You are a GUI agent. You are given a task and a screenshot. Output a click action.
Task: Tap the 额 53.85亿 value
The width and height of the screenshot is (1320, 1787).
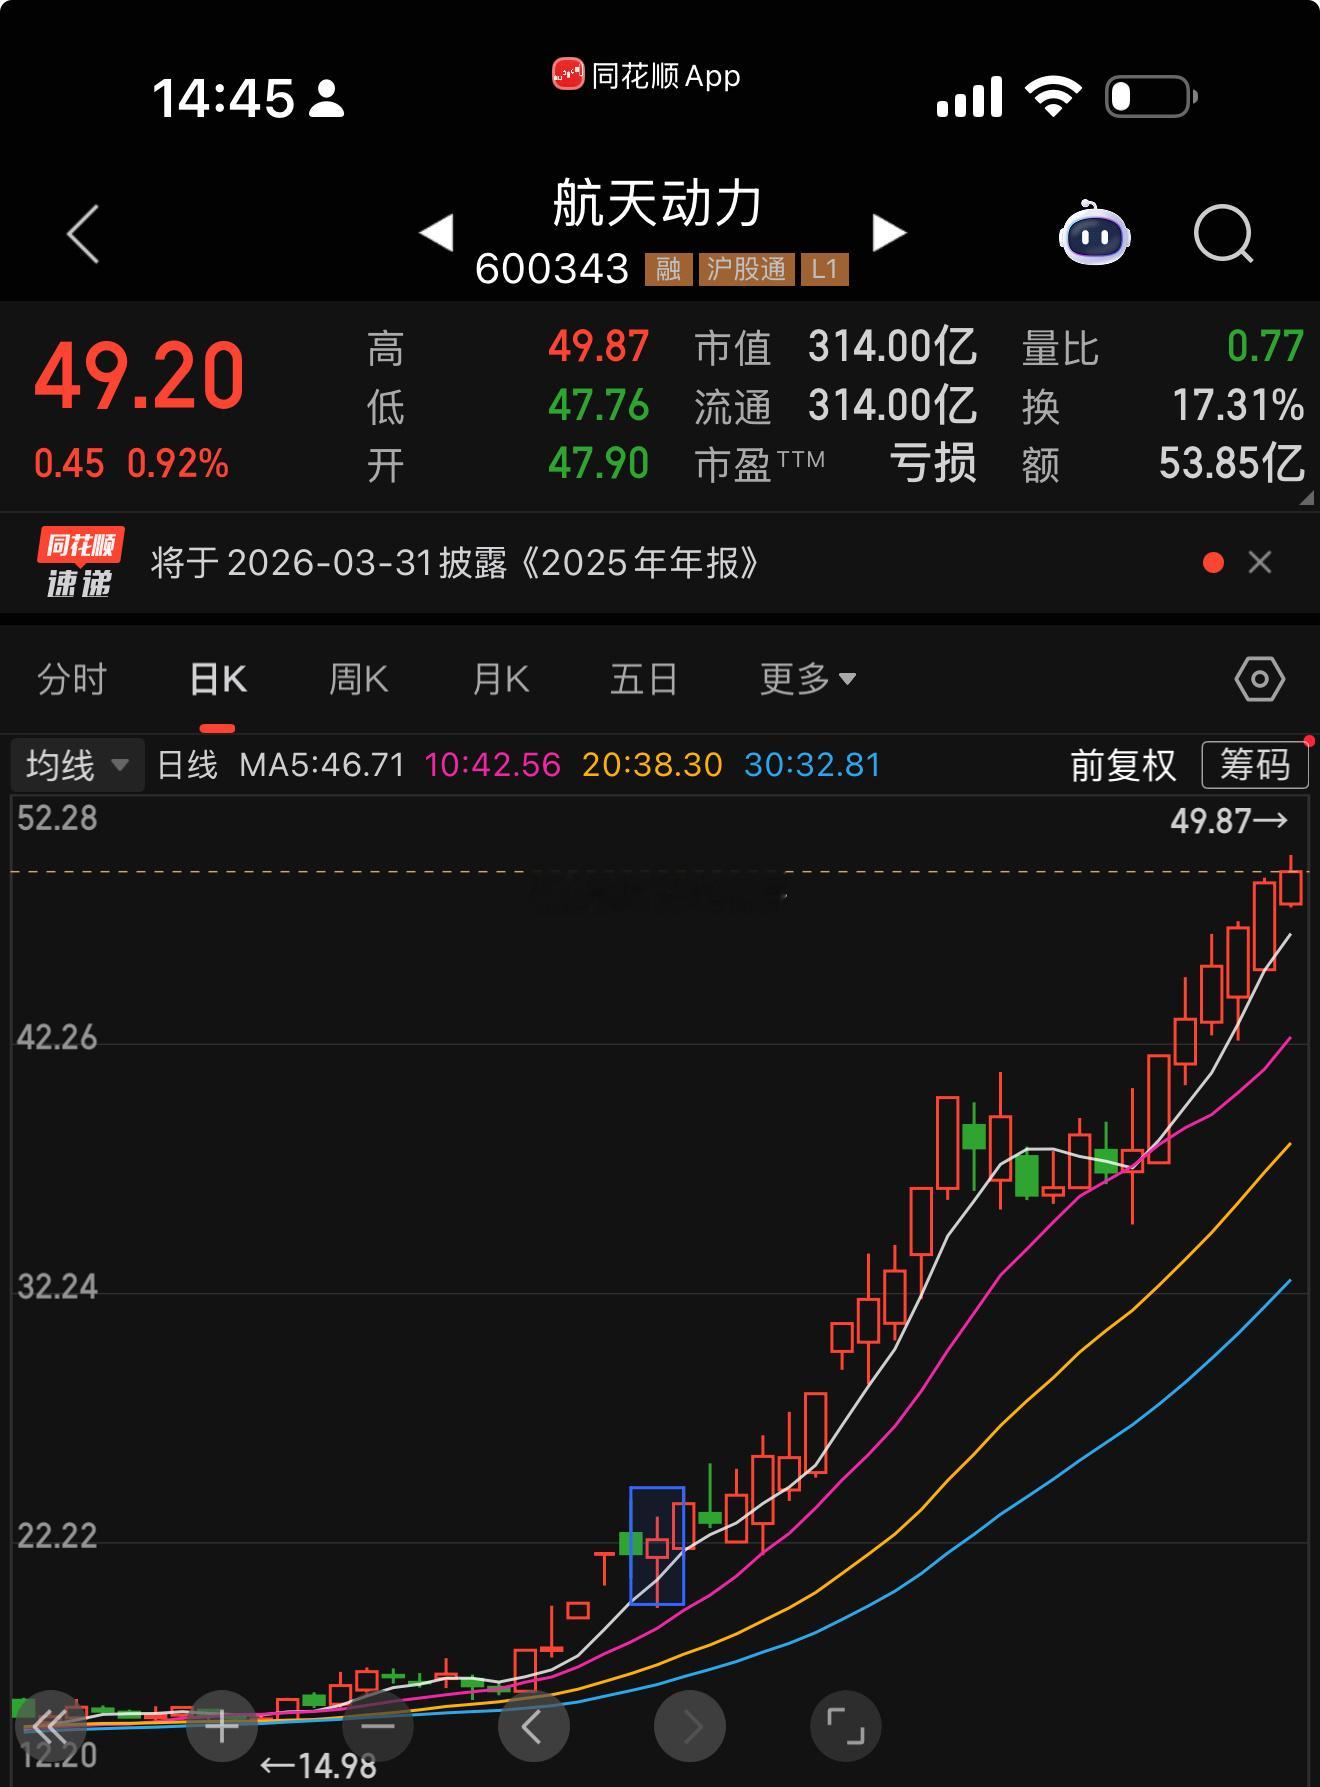1231,463
